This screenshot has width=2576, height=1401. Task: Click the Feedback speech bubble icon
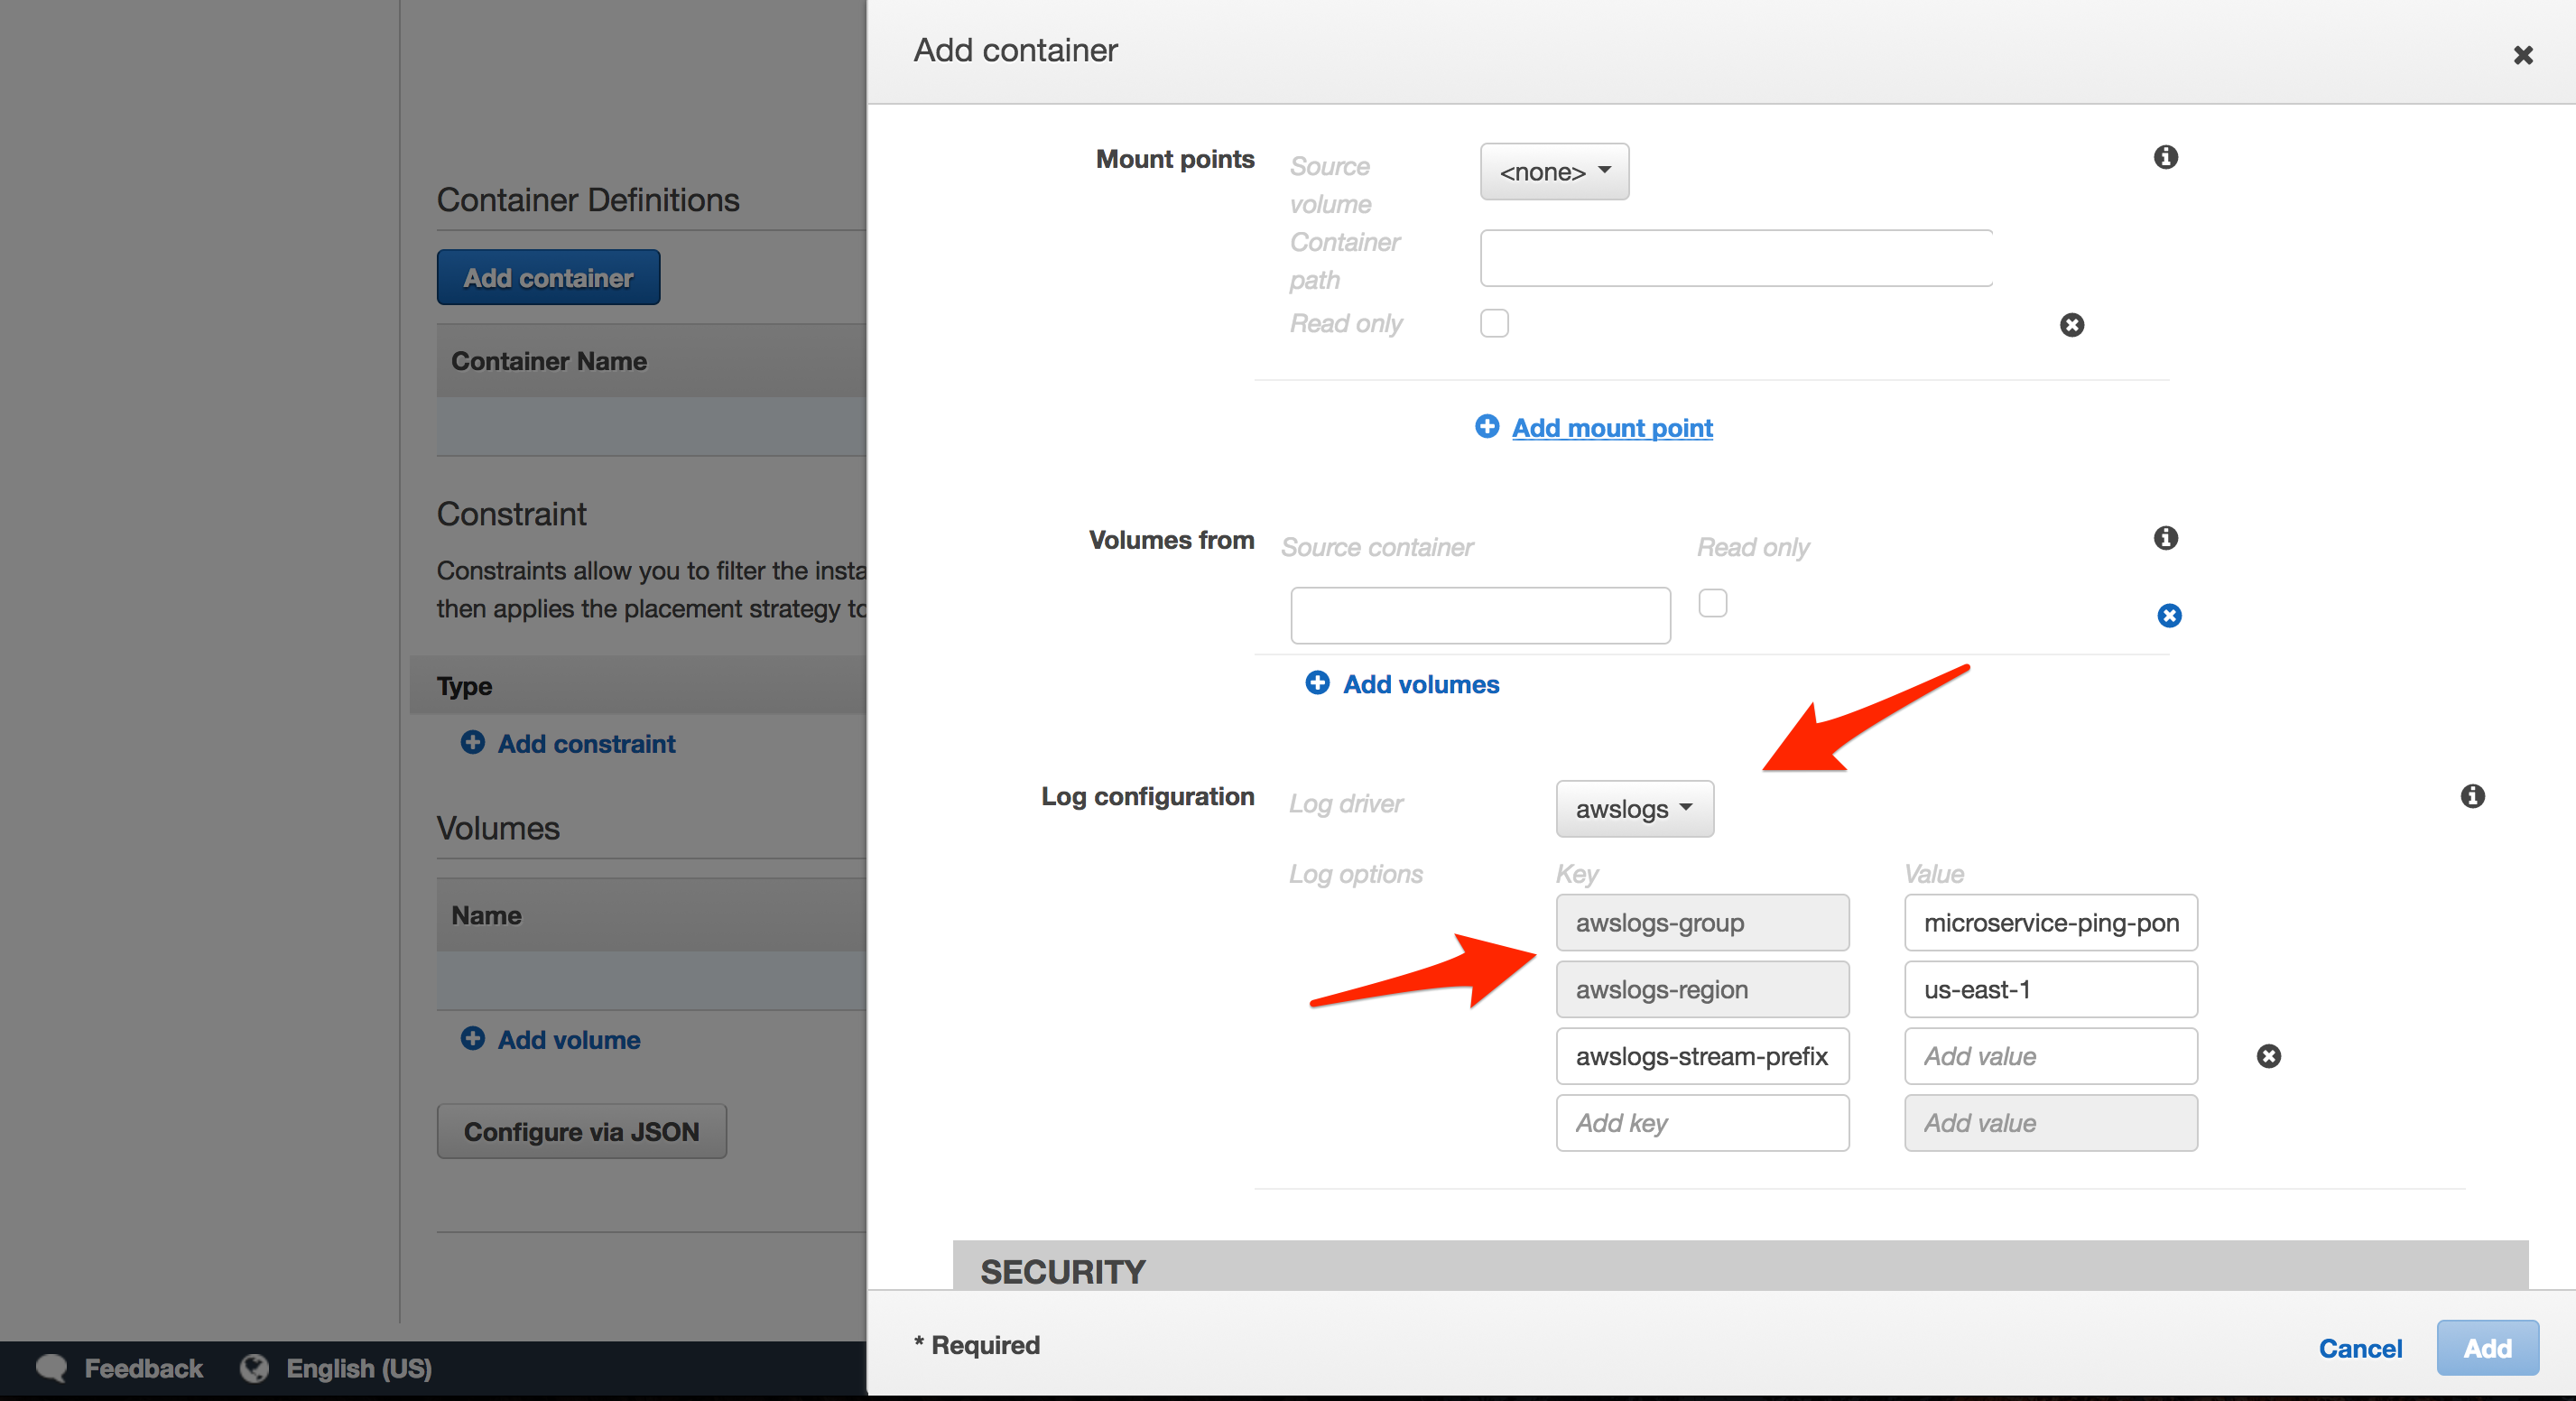coord(51,1368)
